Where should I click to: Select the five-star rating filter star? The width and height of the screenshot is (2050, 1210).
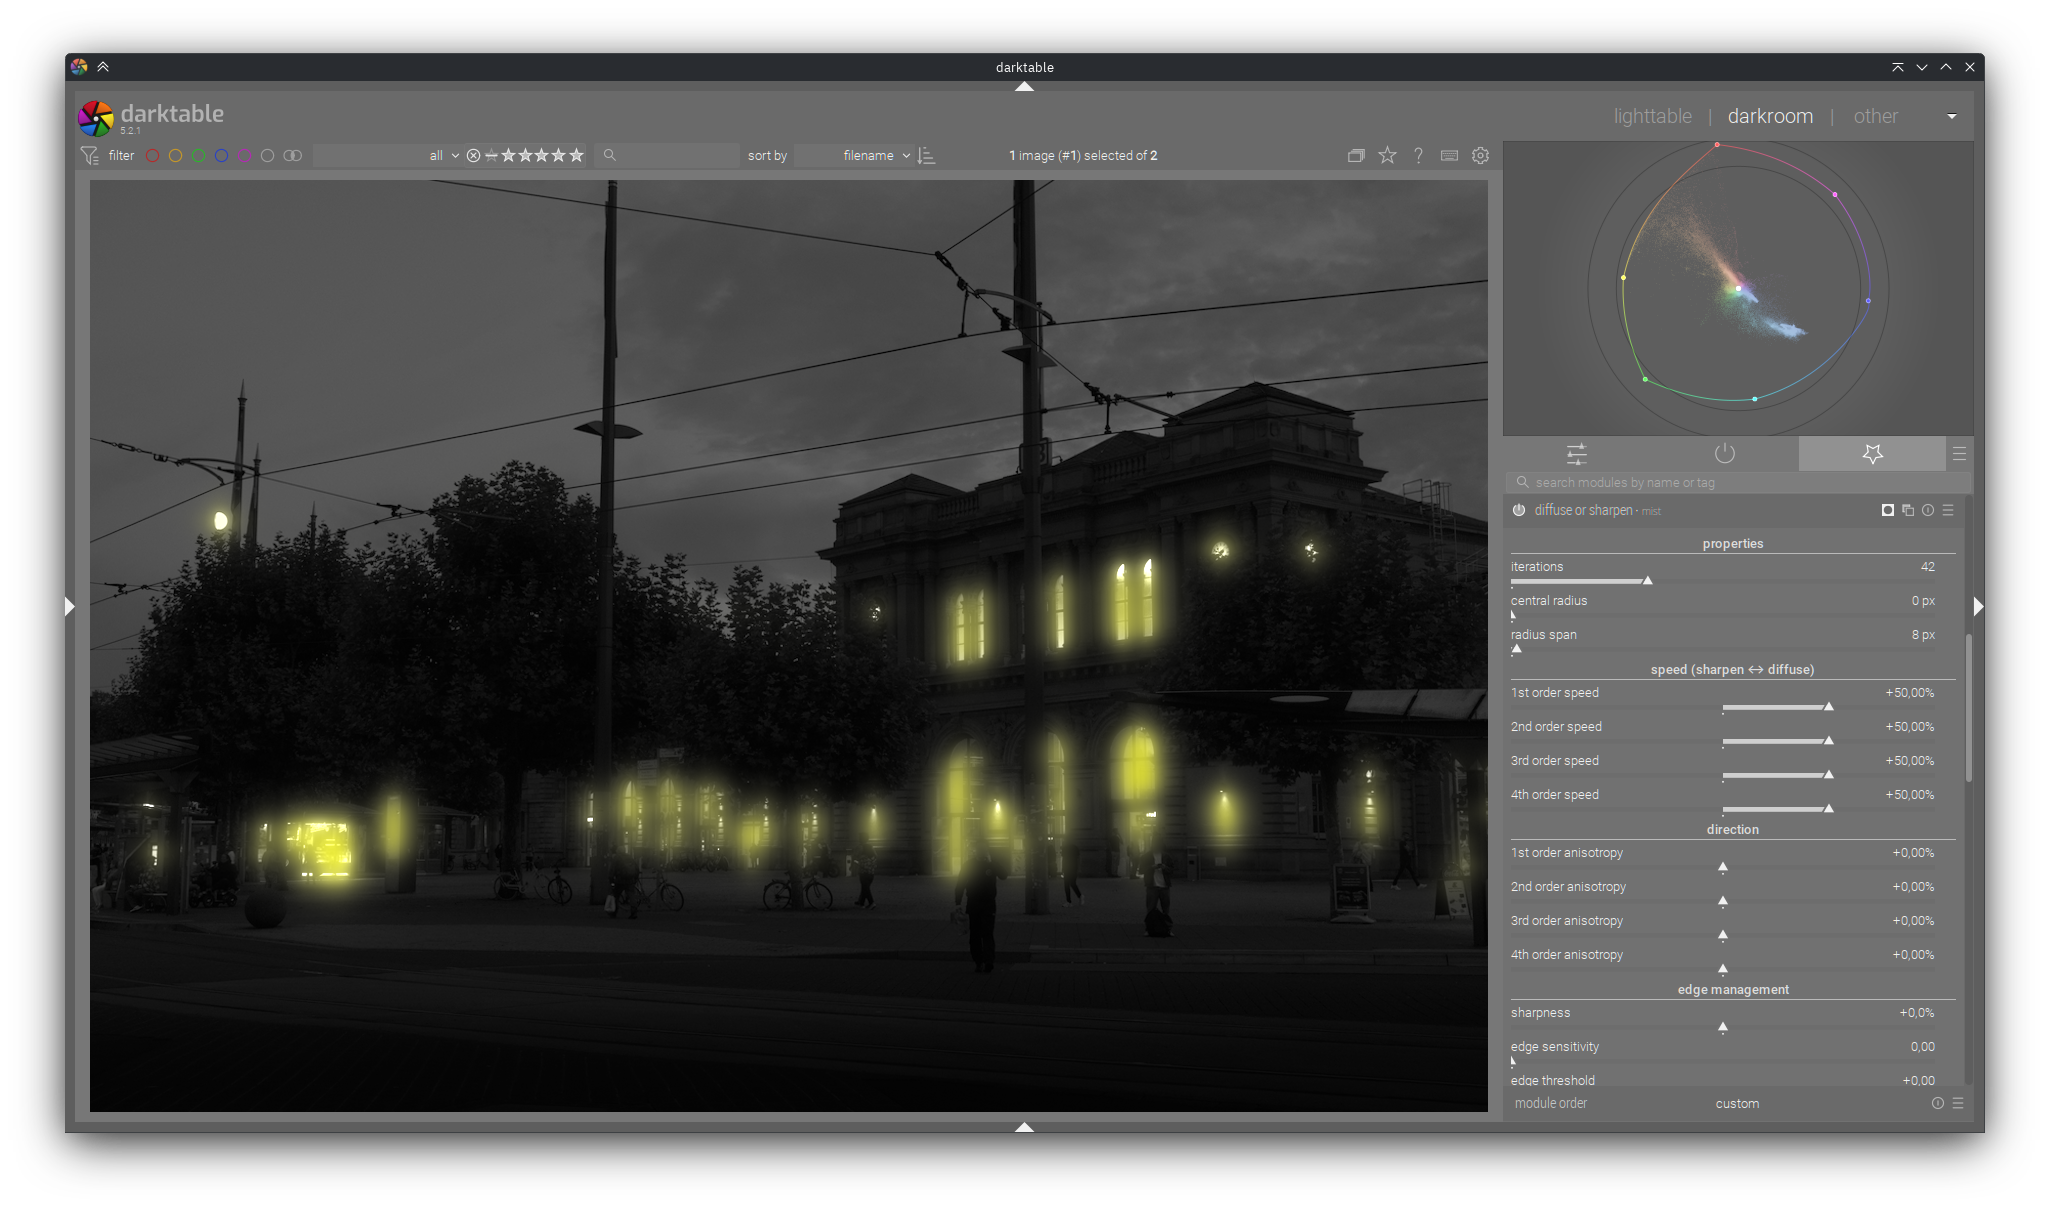(x=576, y=155)
